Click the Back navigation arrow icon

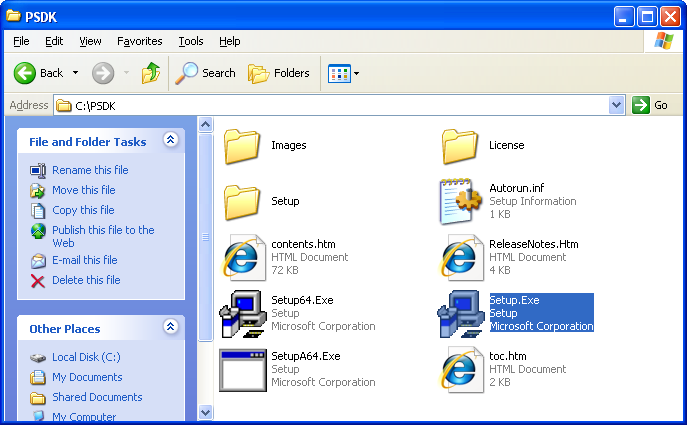point(27,73)
